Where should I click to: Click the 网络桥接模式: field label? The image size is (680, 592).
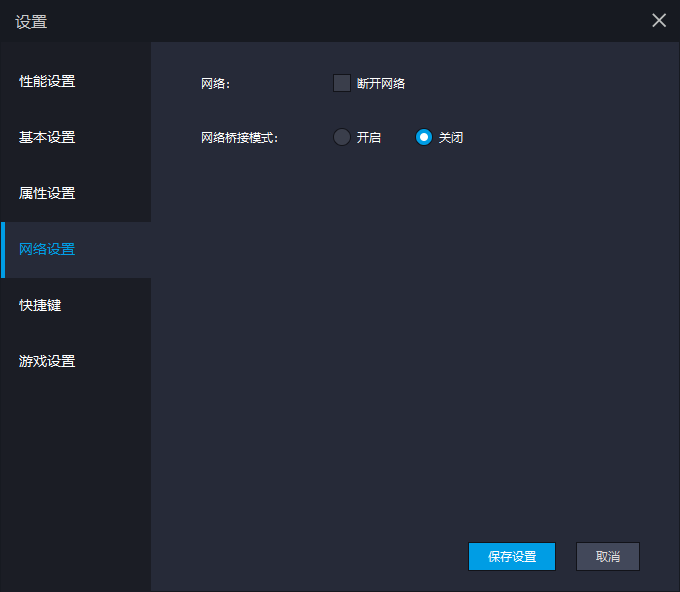pyautogui.click(x=239, y=138)
